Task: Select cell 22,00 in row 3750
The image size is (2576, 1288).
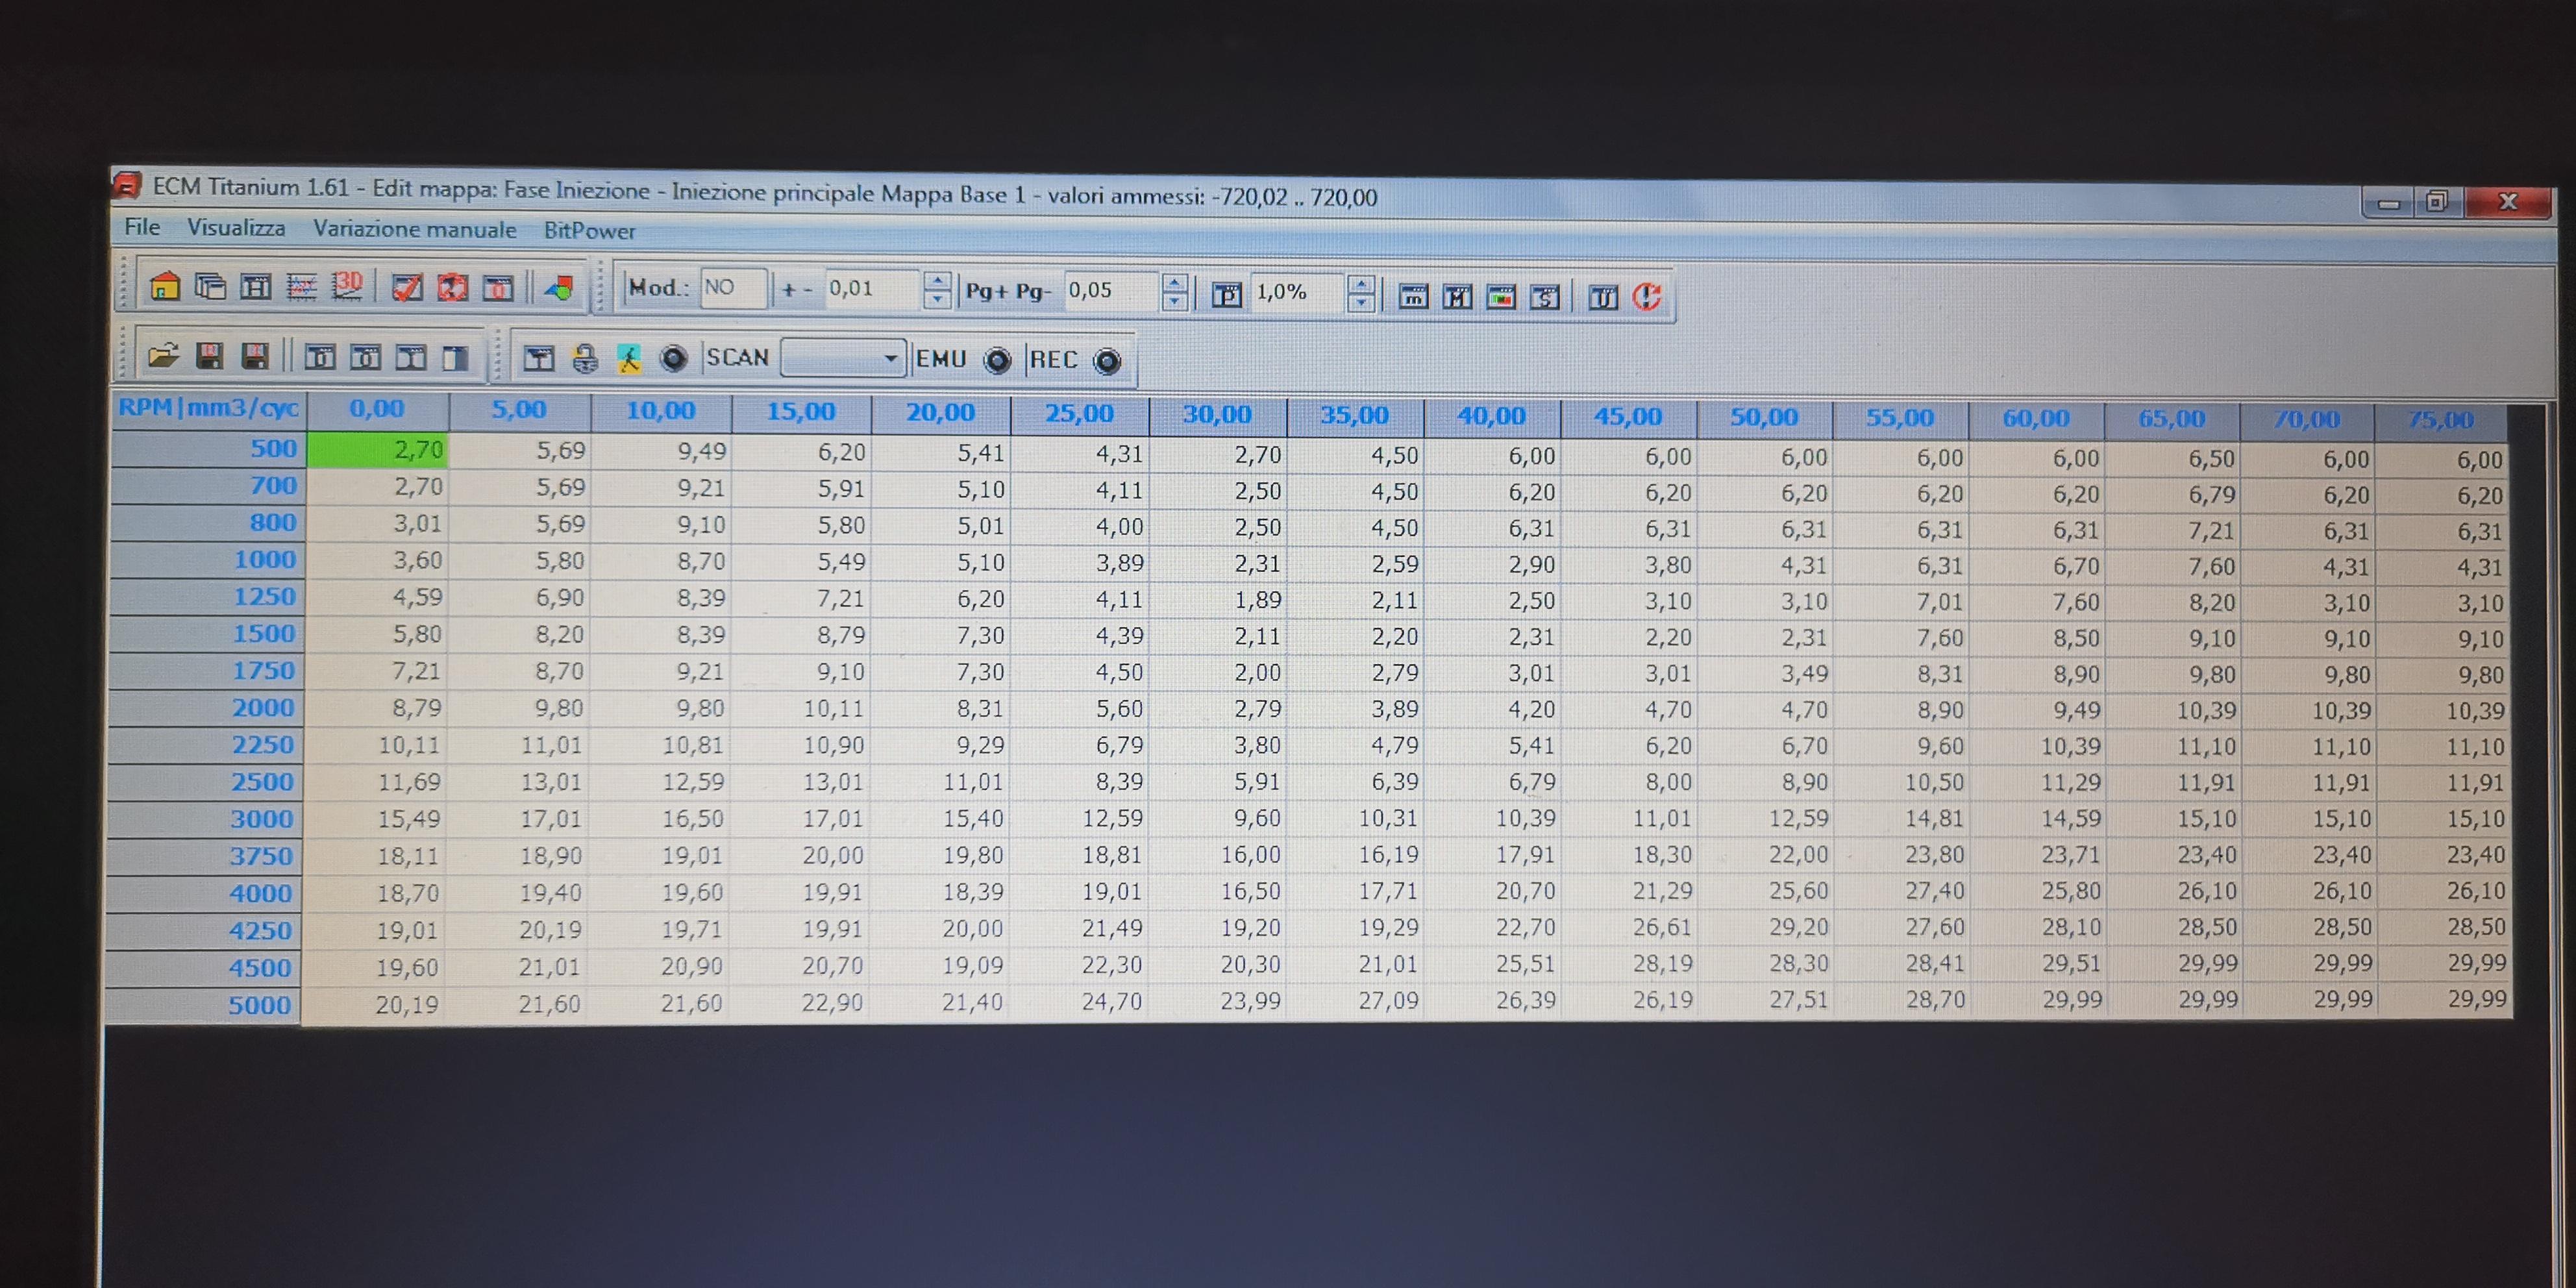Action: (1765, 855)
